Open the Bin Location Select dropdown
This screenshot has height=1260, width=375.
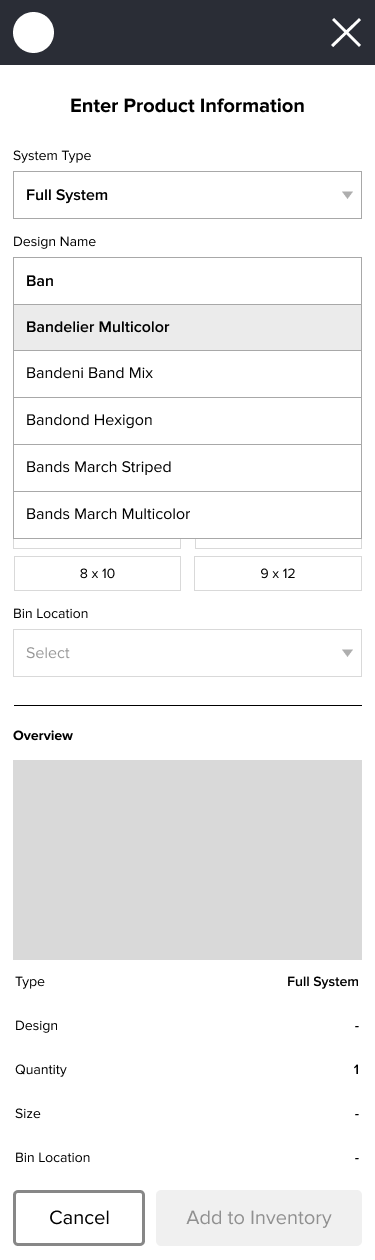(187, 653)
